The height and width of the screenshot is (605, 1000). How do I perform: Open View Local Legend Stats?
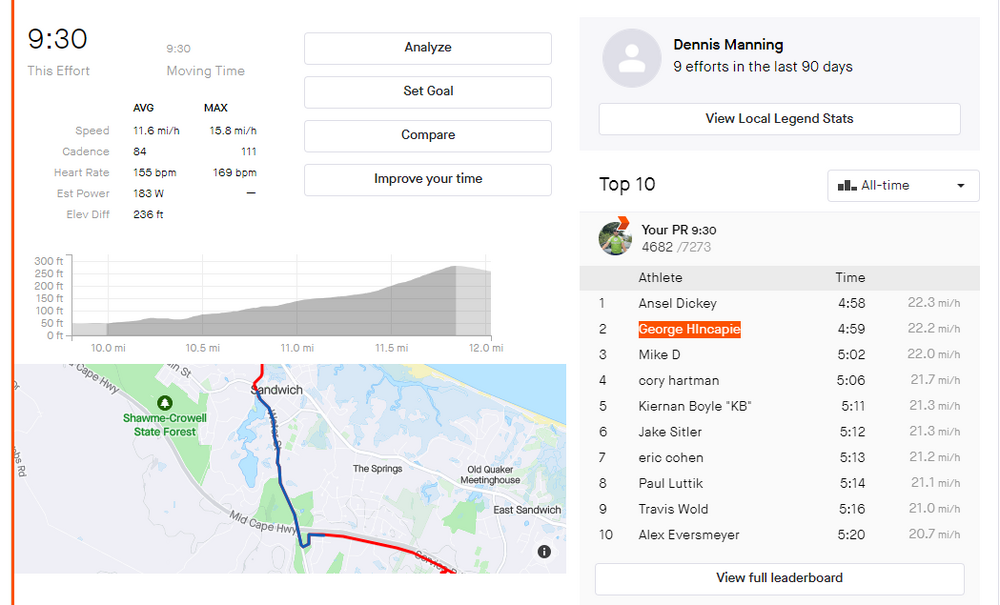coord(779,118)
